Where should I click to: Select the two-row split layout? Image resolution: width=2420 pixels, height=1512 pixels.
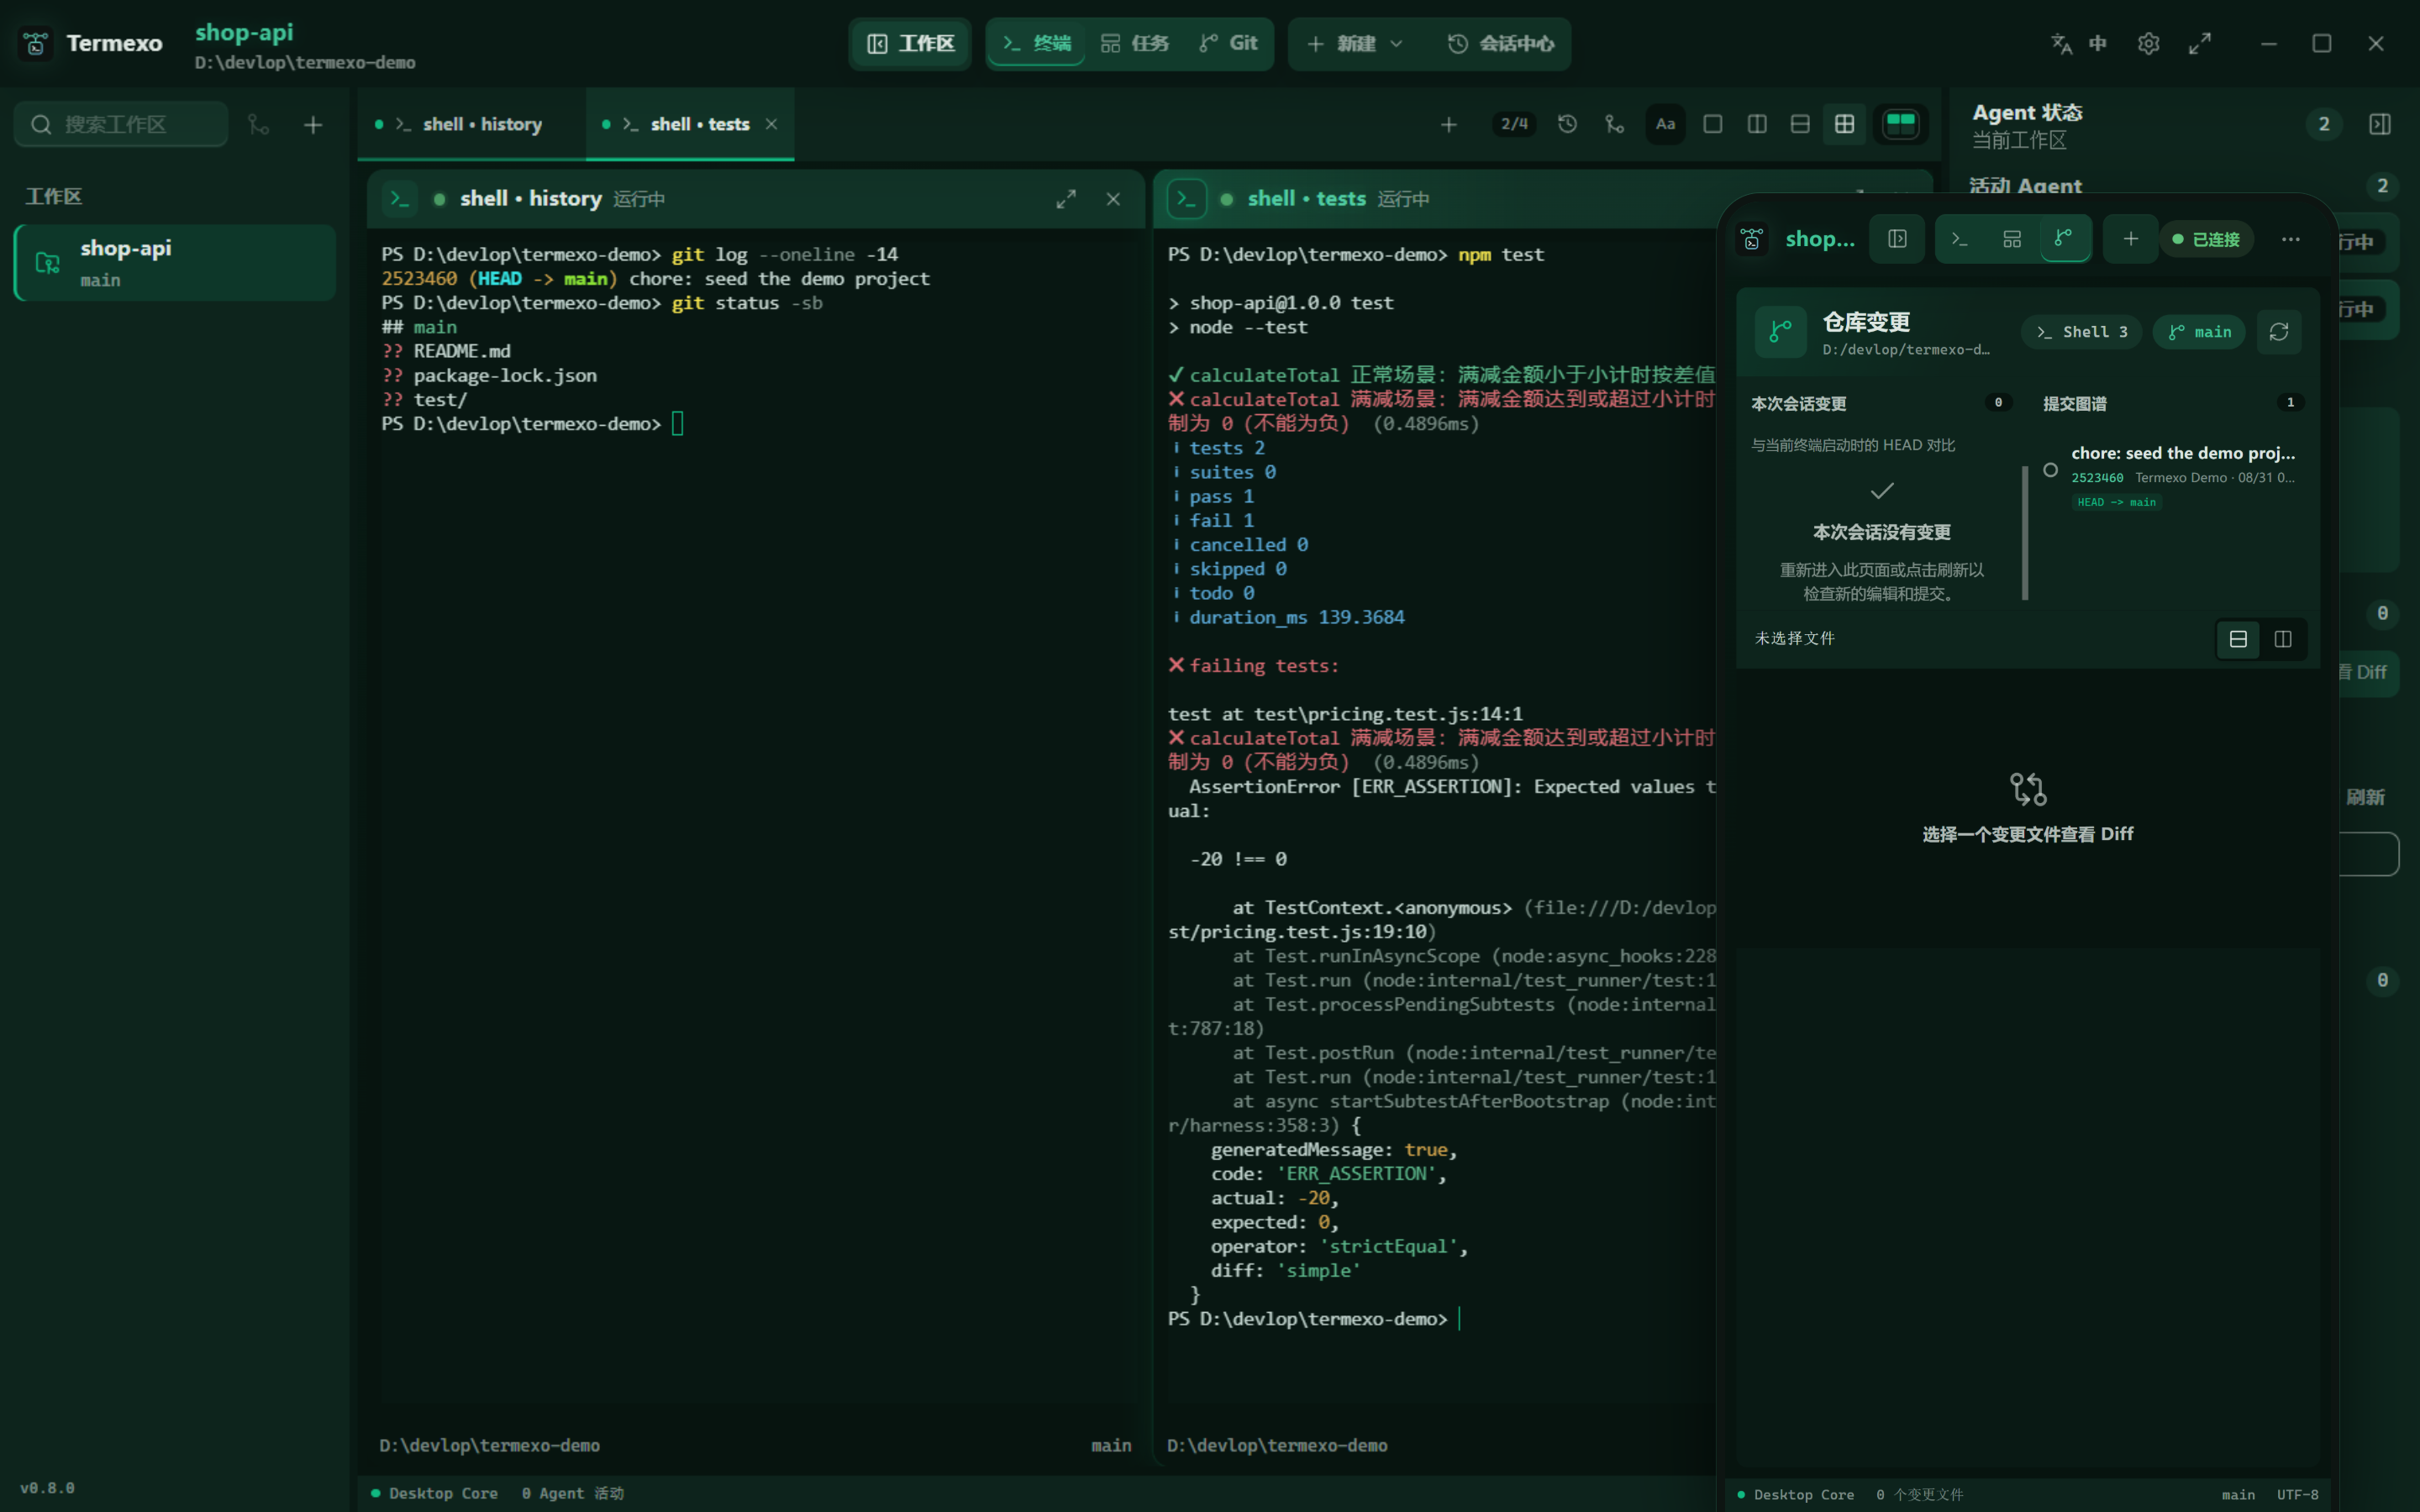point(1800,124)
